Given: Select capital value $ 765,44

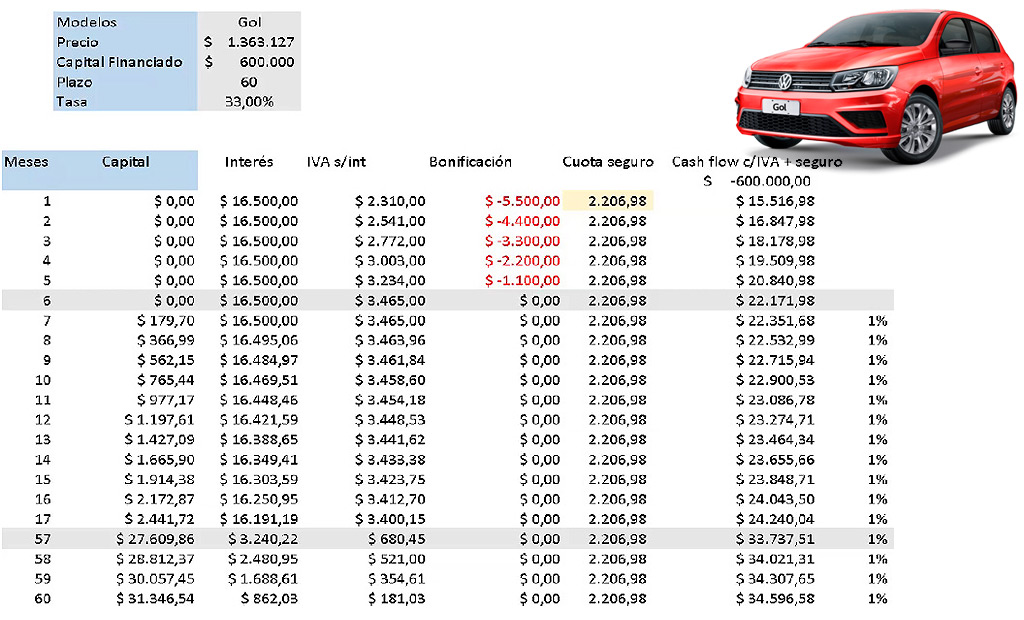Looking at the screenshot, I should click(166, 380).
